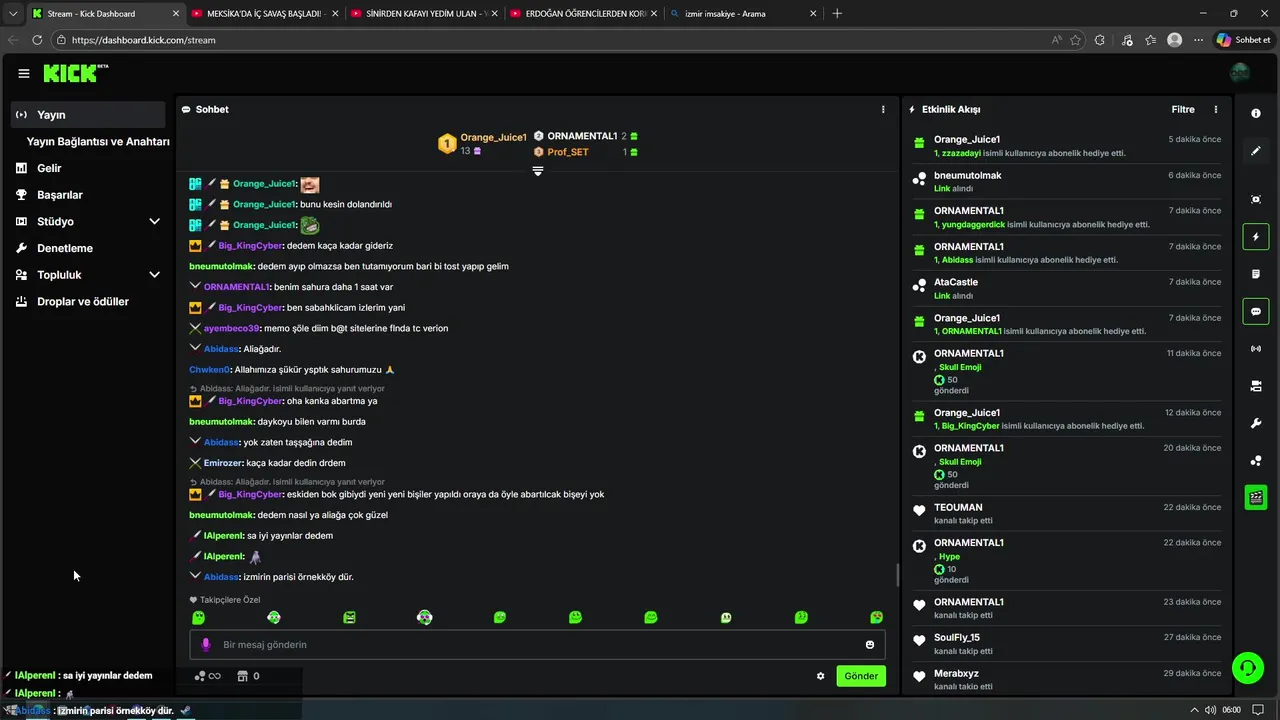Click the channel points infinity counter

pyautogui.click(x=207, y=676)
